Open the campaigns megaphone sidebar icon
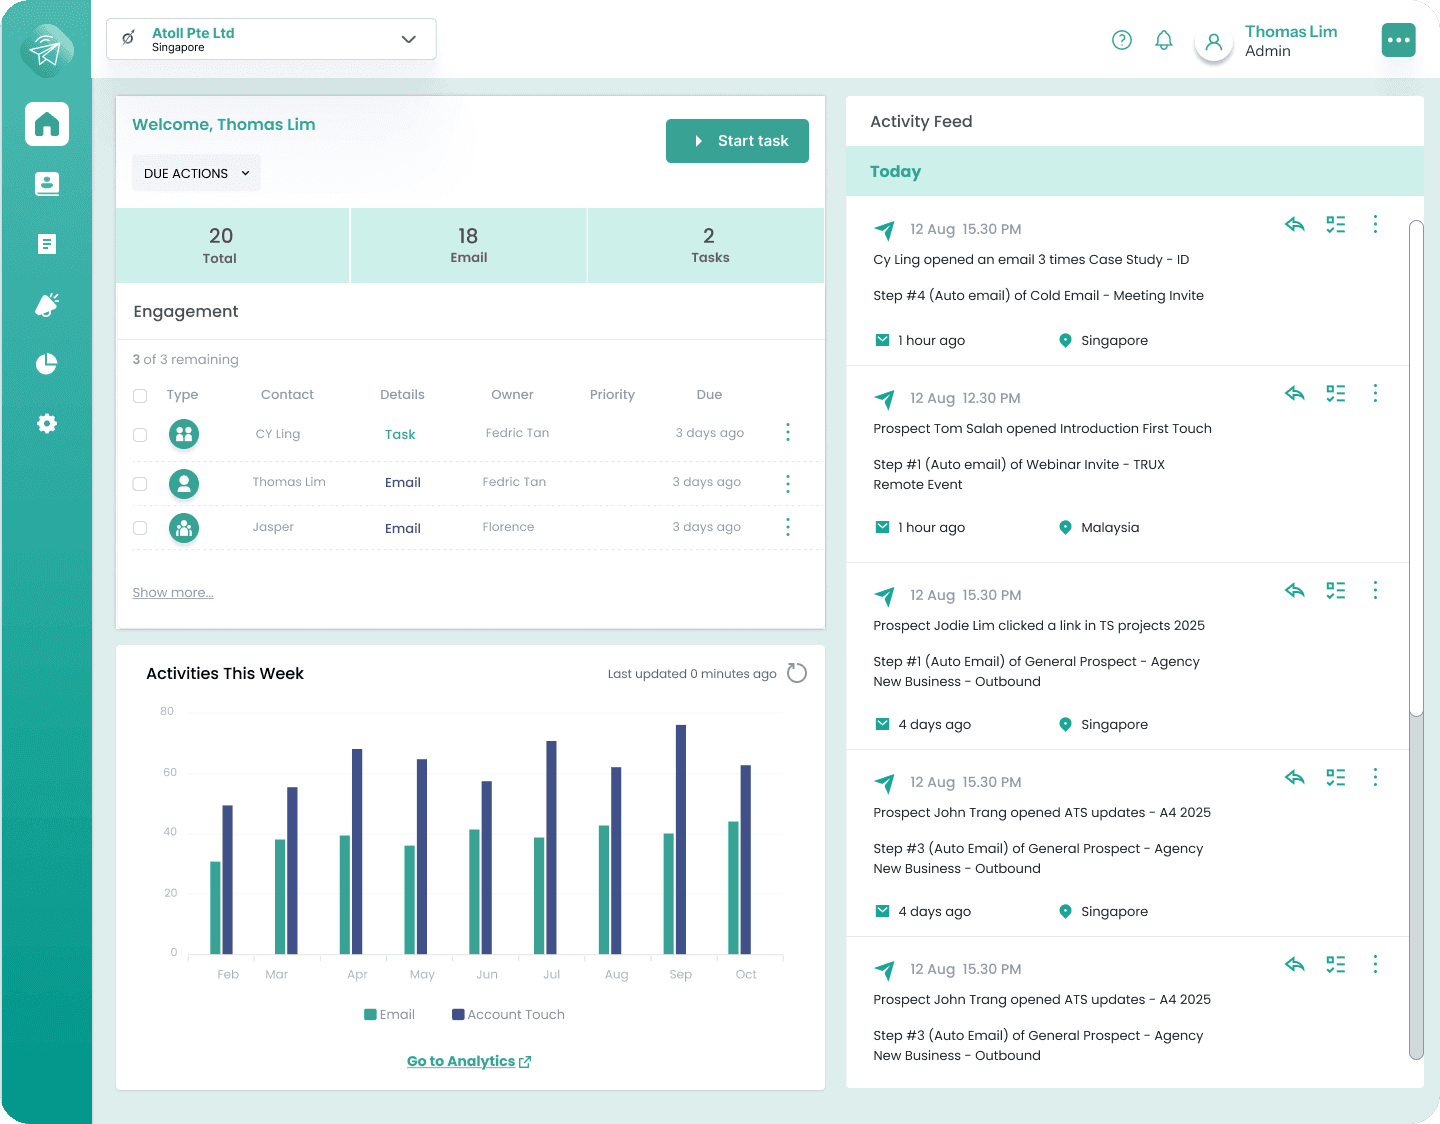The image size is (1440, 1124). click(47, 304)
